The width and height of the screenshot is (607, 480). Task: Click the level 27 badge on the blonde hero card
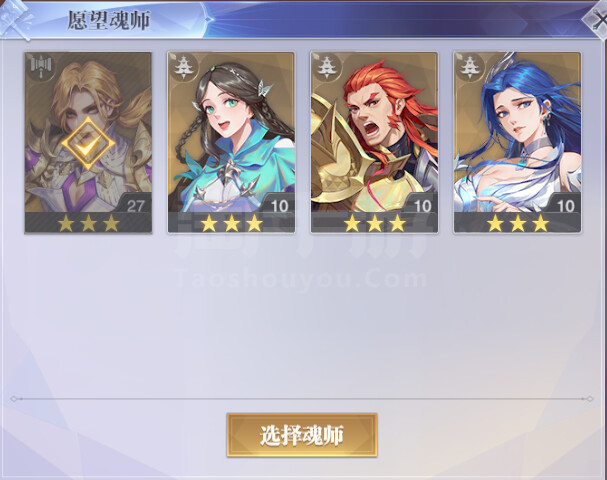click(x=135, y=206)
